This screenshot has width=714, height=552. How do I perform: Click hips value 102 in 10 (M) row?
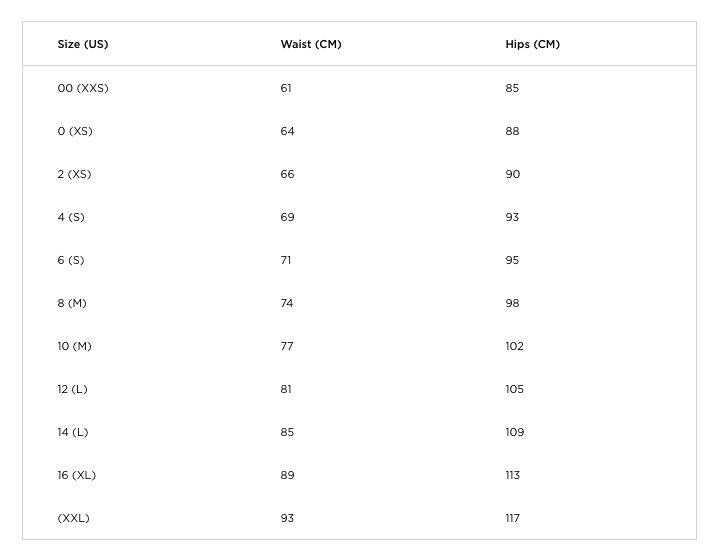point(514,346)
